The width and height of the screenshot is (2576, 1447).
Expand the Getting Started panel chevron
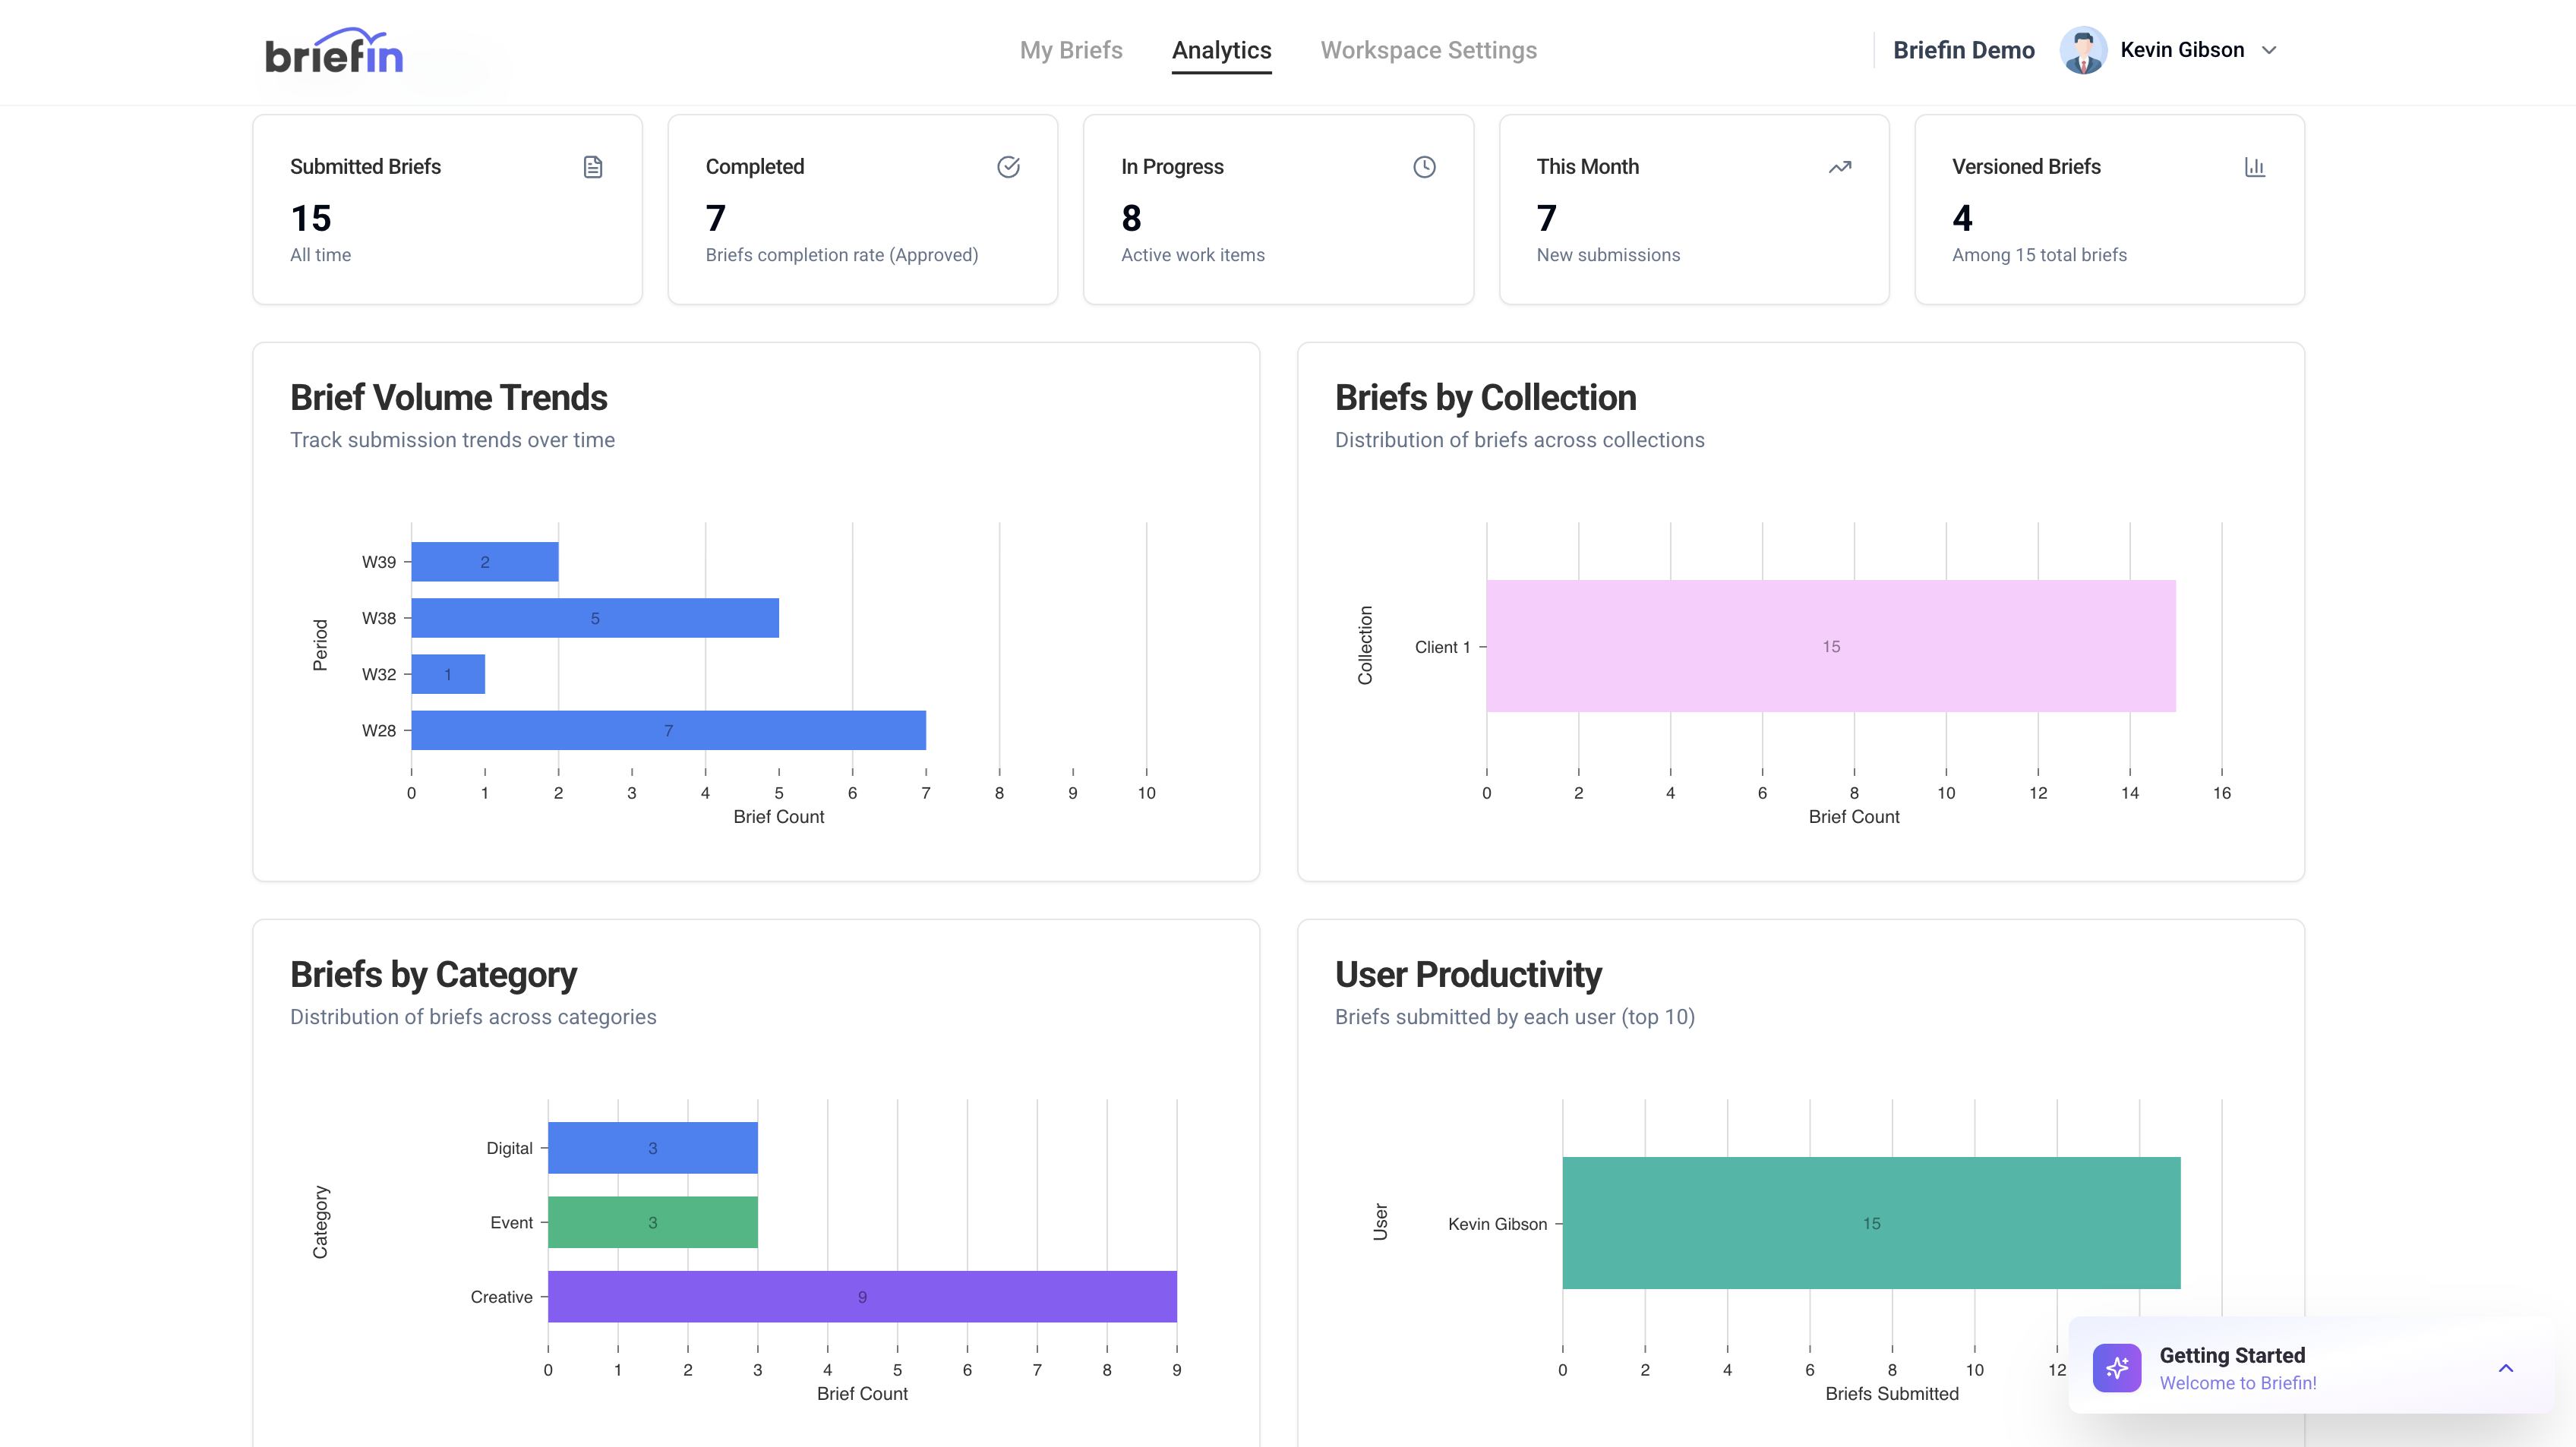click(x=2506, y=1368)
